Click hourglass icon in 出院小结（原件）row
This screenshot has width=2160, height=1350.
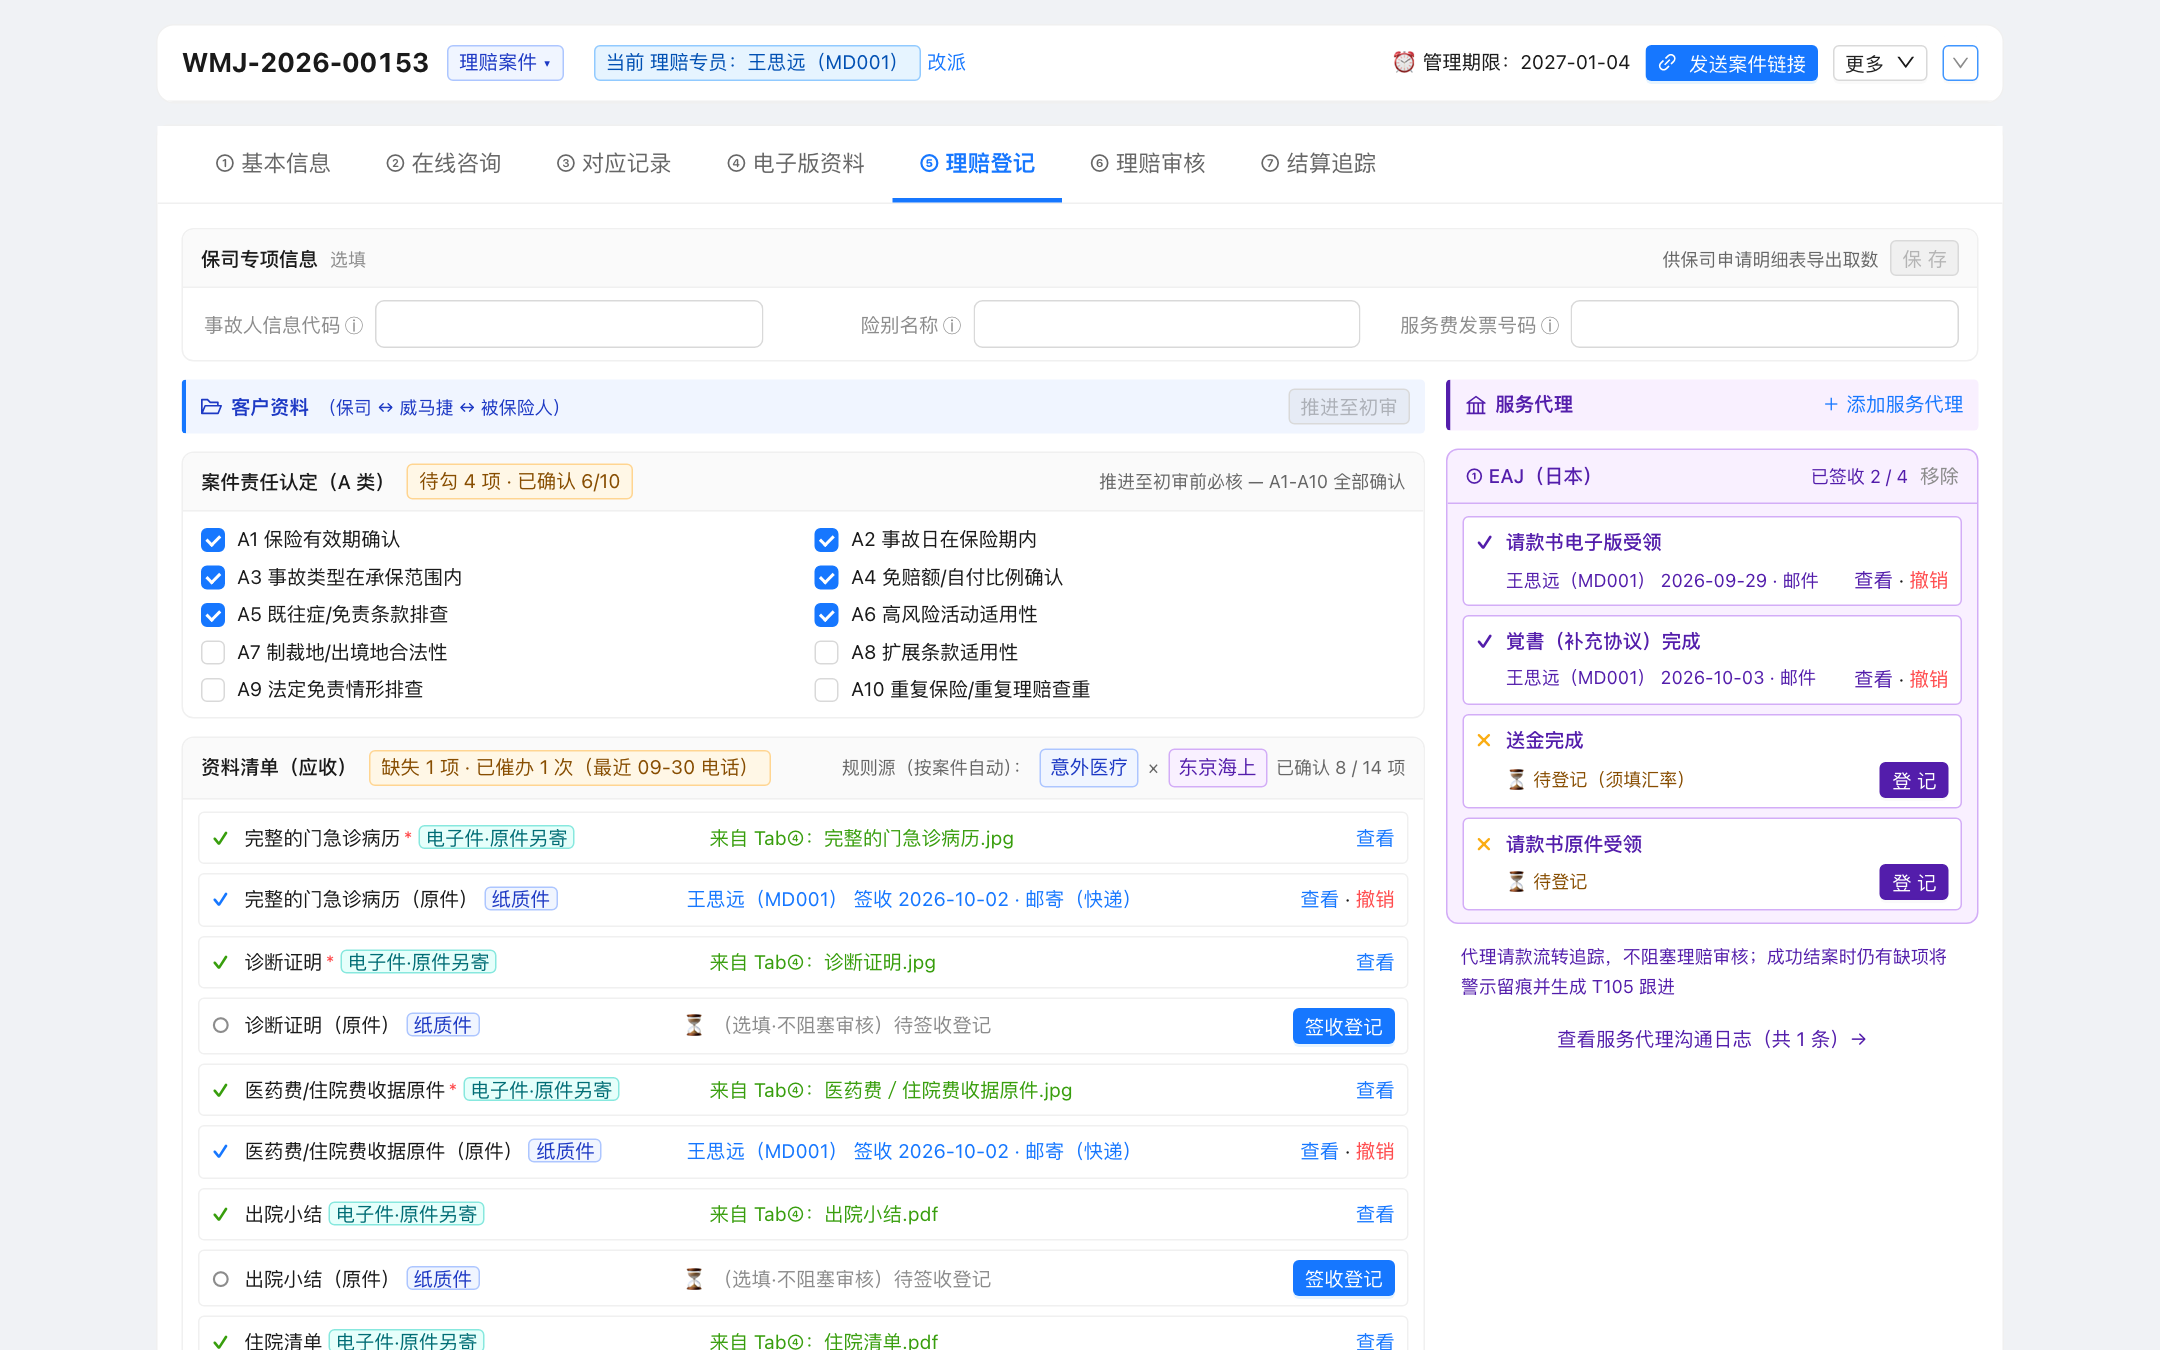[694, 1279]
